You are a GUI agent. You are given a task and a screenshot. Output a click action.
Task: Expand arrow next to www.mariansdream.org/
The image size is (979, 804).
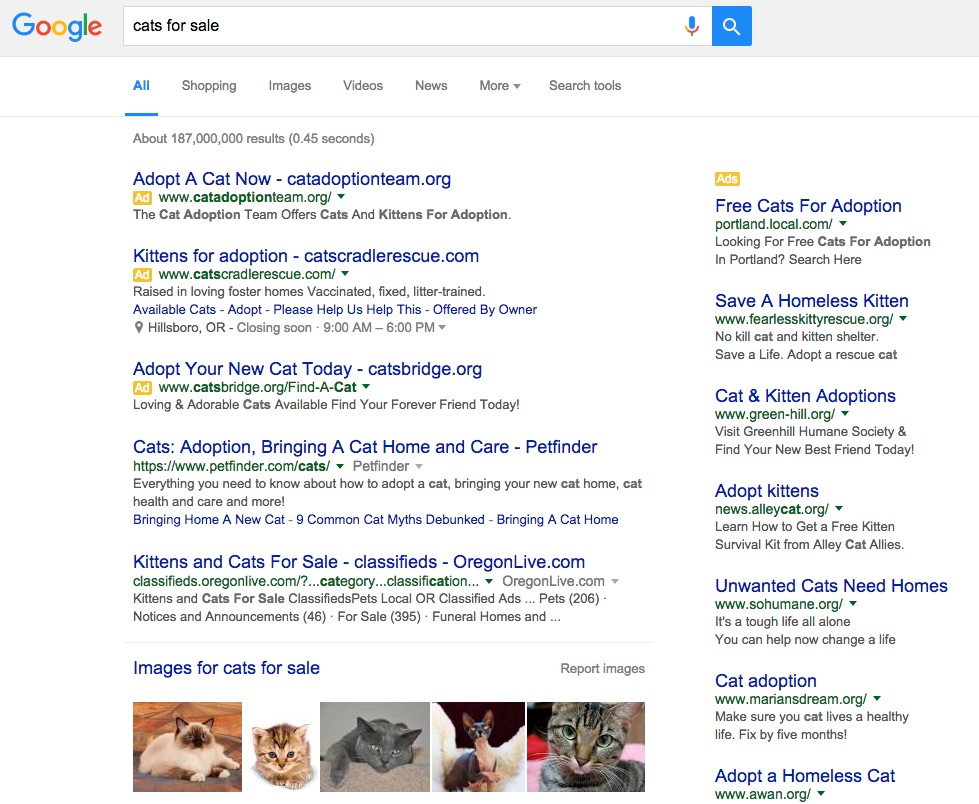pyautogui.click(x=877, y=699)
